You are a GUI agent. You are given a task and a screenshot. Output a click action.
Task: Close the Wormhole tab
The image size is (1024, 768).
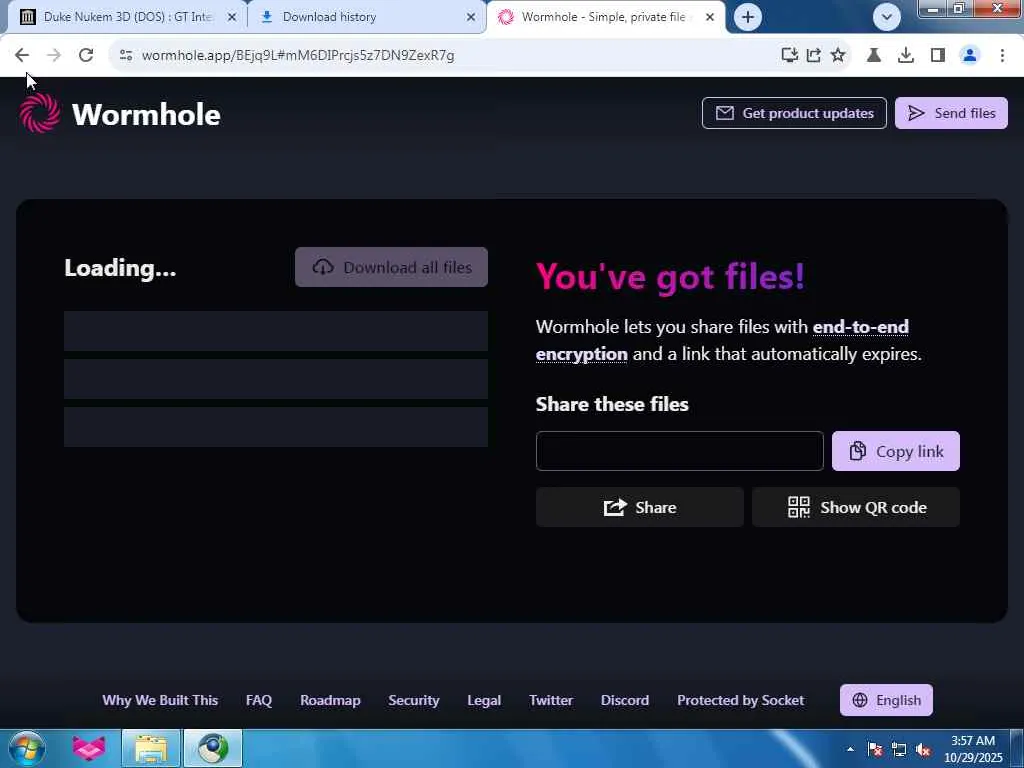(710, 17)
